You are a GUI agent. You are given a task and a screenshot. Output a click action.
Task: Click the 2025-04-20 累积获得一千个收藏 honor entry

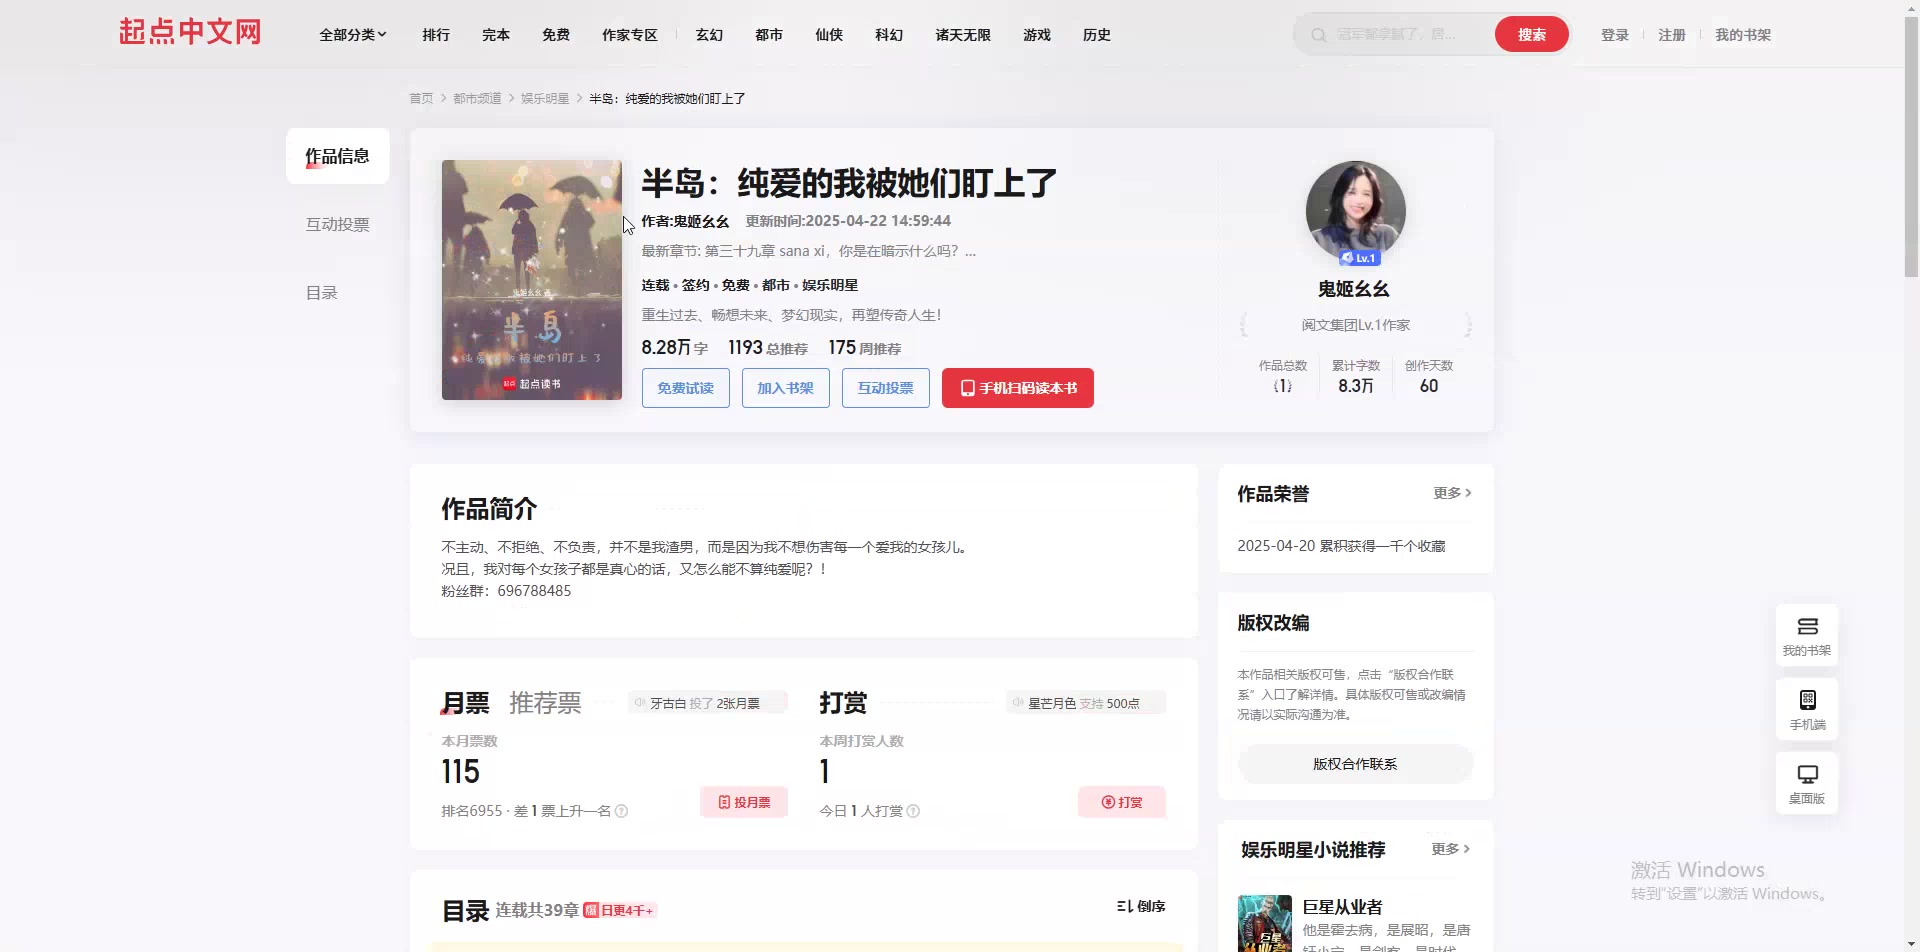(1341, 546)
